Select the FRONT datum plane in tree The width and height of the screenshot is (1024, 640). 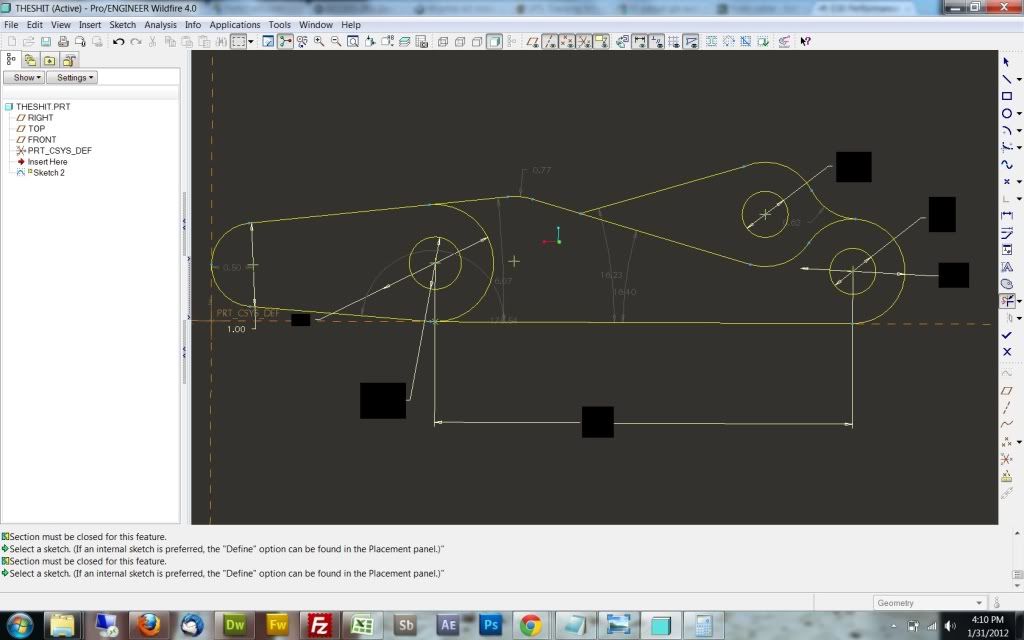point(42,140)
